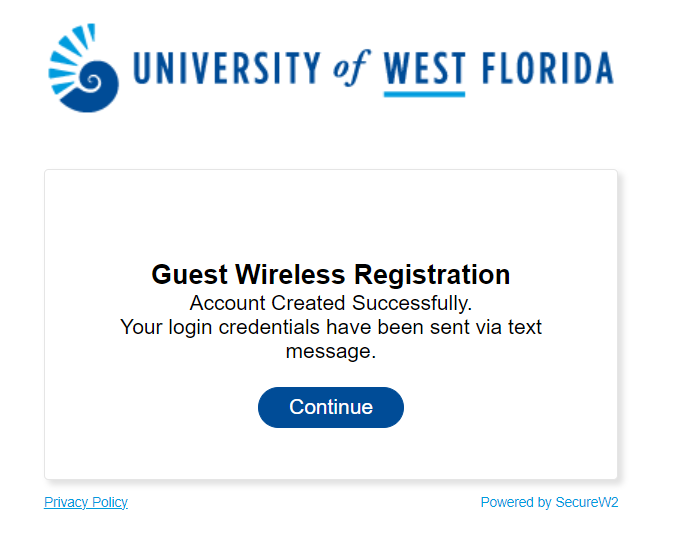Click the underlined WEST word in the logo
This screenshot has height=538, width=689.
(x=424, y=68)
